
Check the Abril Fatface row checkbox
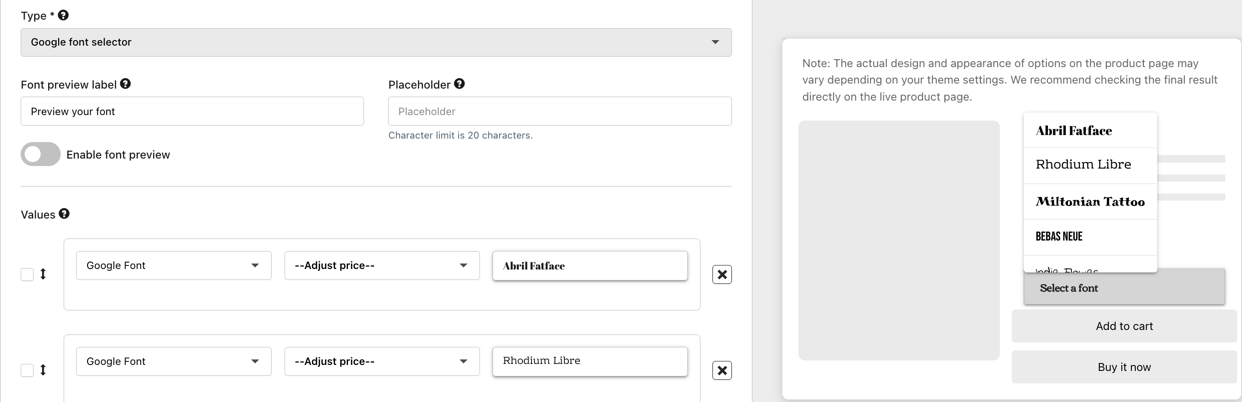(27, 274)
